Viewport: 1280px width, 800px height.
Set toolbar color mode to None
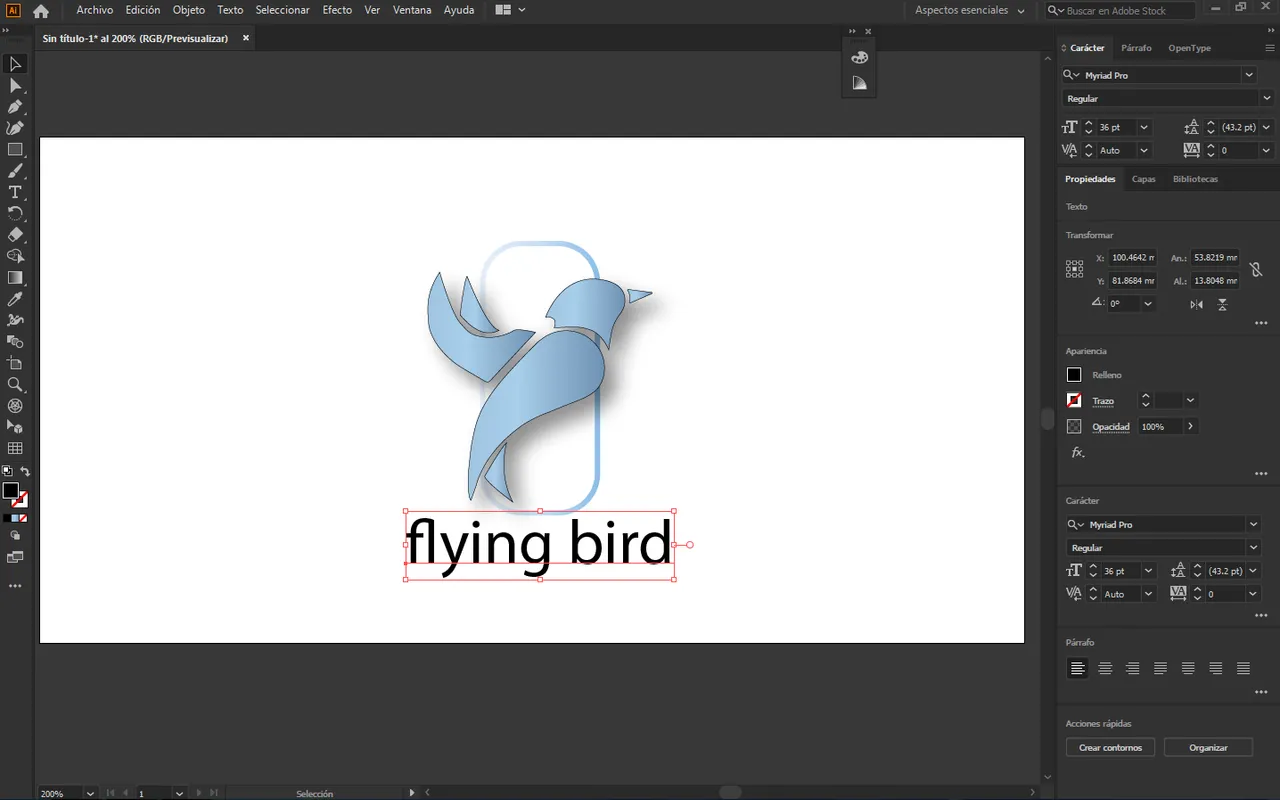tap(23, 518)
